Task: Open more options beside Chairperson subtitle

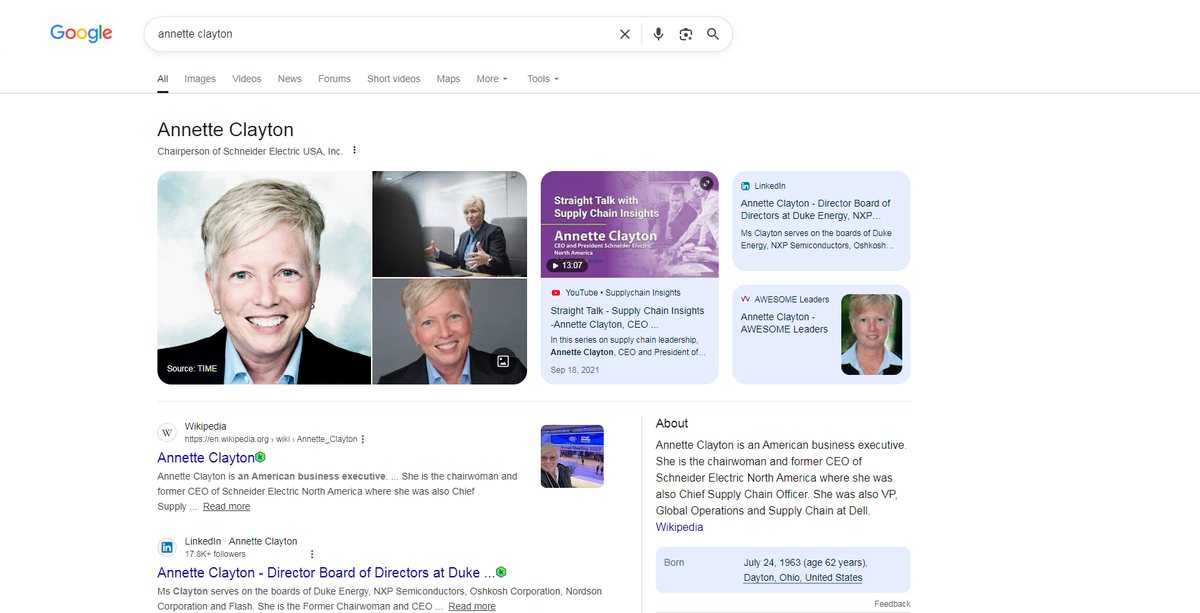Action: point(354,151)
